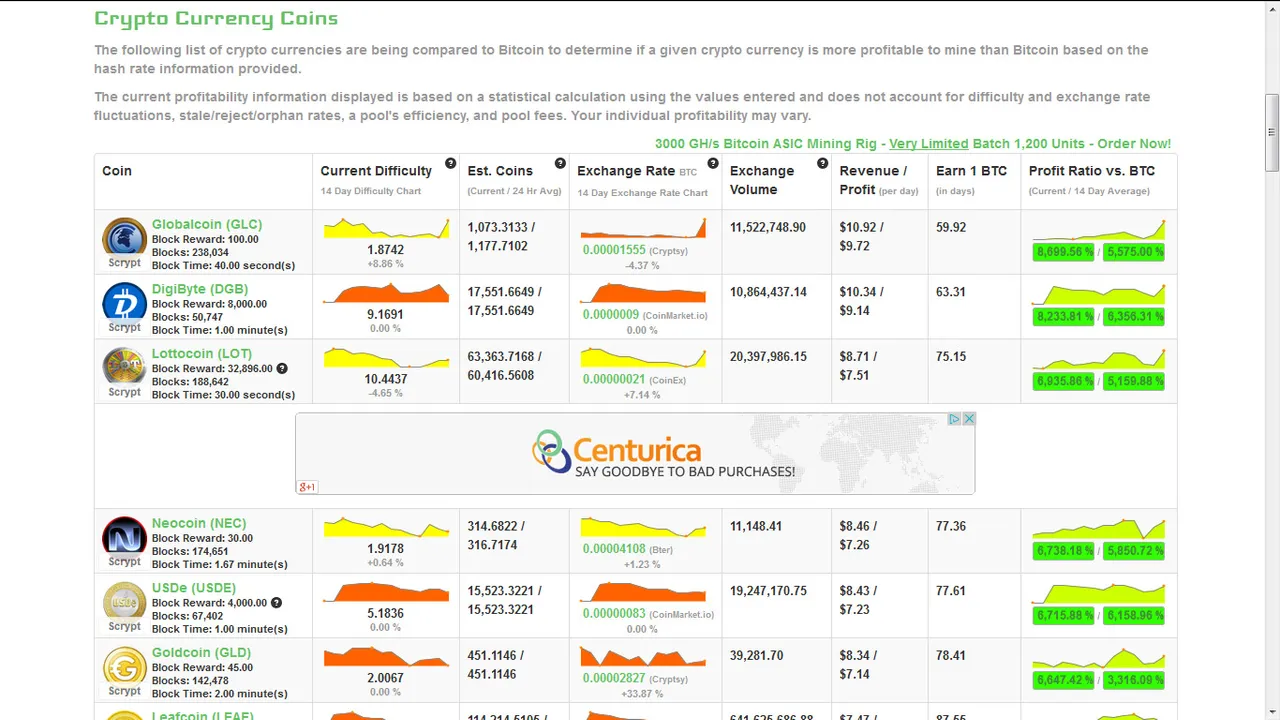
Task: View Globalcoin profit ratio chart
Action: coord(1099,229)
